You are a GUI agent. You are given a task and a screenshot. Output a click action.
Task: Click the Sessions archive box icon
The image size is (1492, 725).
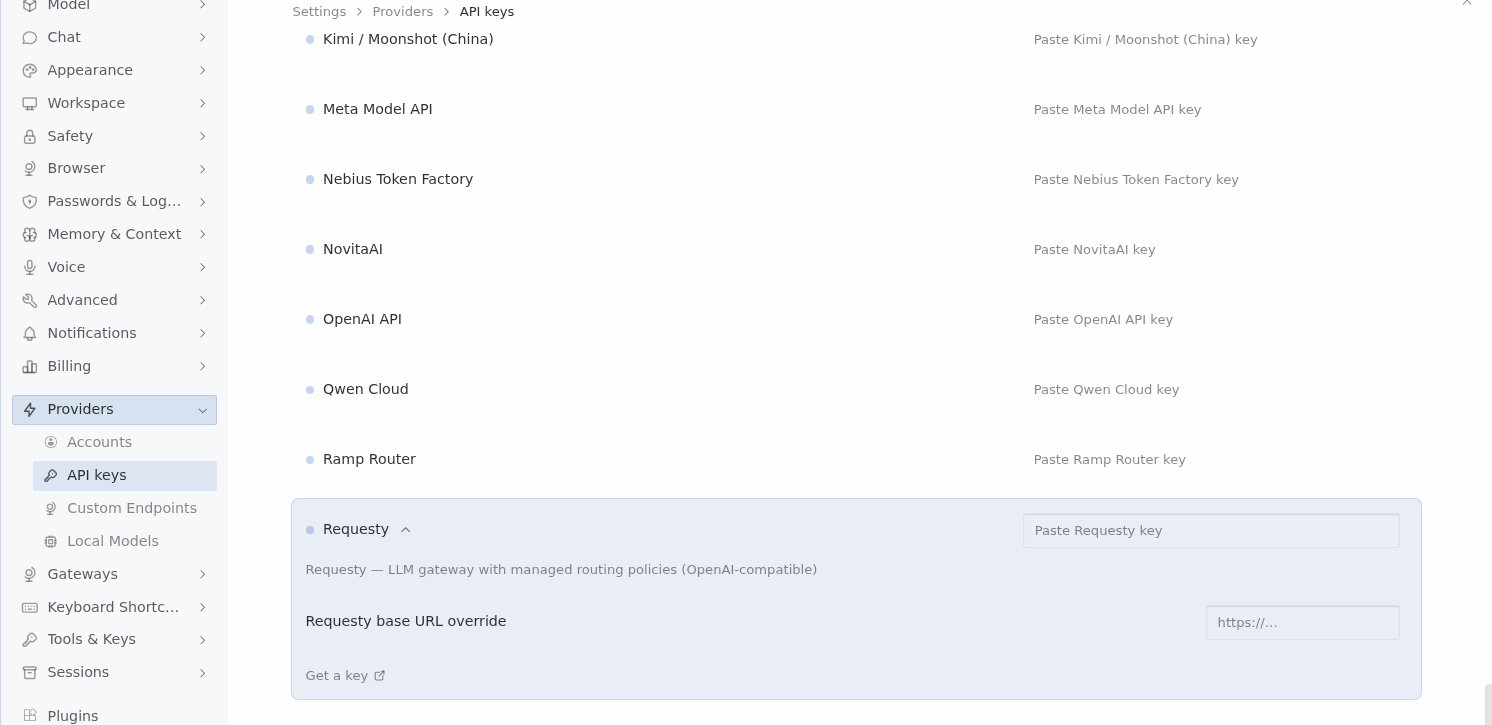(30, 673)
